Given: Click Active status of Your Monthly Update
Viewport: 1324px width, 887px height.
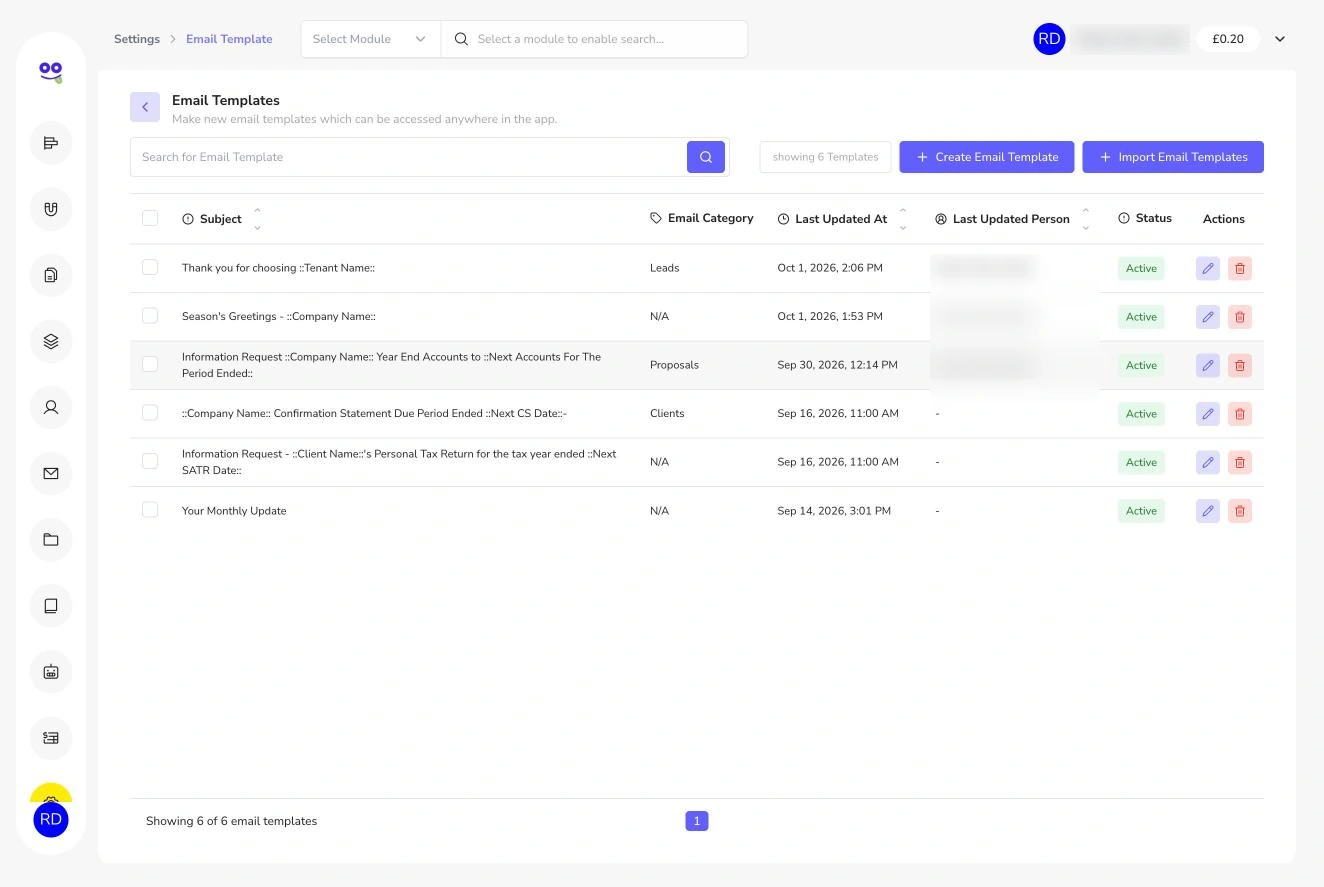Looking at the screenshot, I should pos(1141,511).
